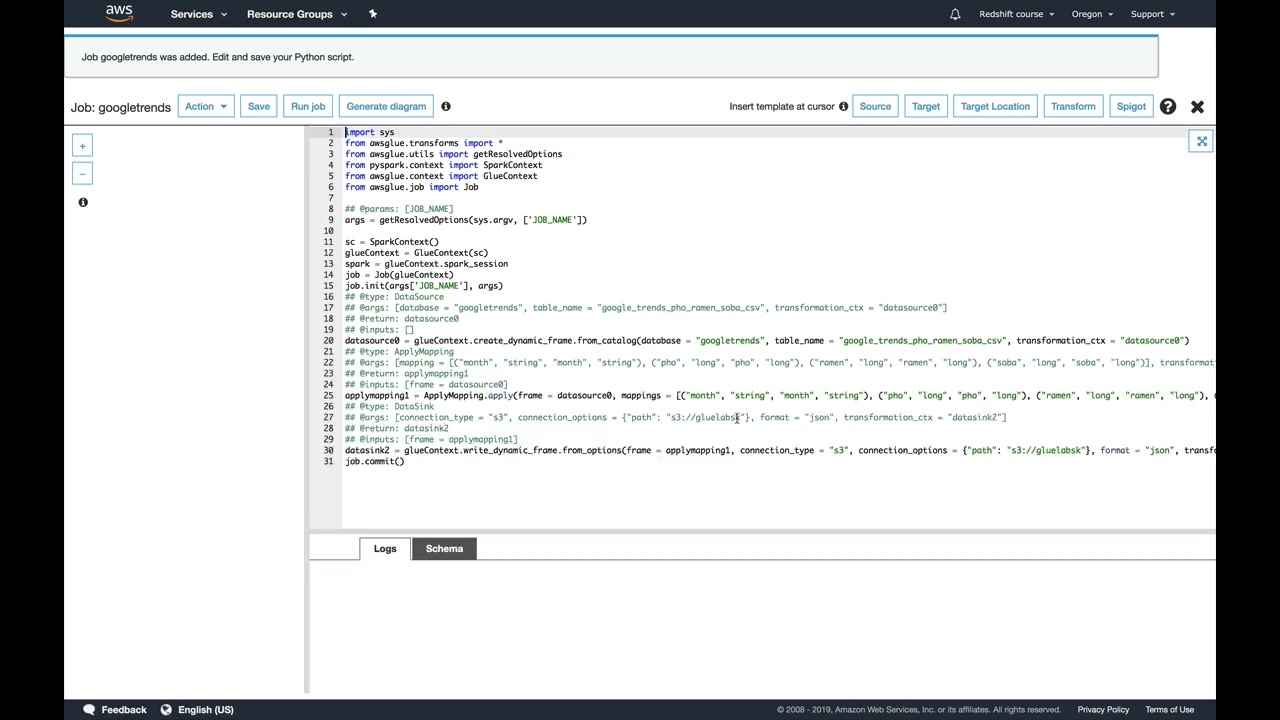Click line 31 job.commit() in code editor

(375, 461)
